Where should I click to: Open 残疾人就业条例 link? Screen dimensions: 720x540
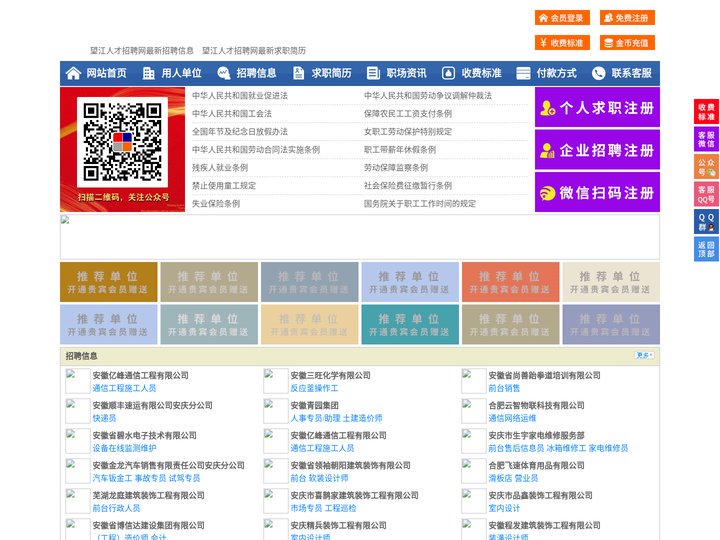[220, 168]
